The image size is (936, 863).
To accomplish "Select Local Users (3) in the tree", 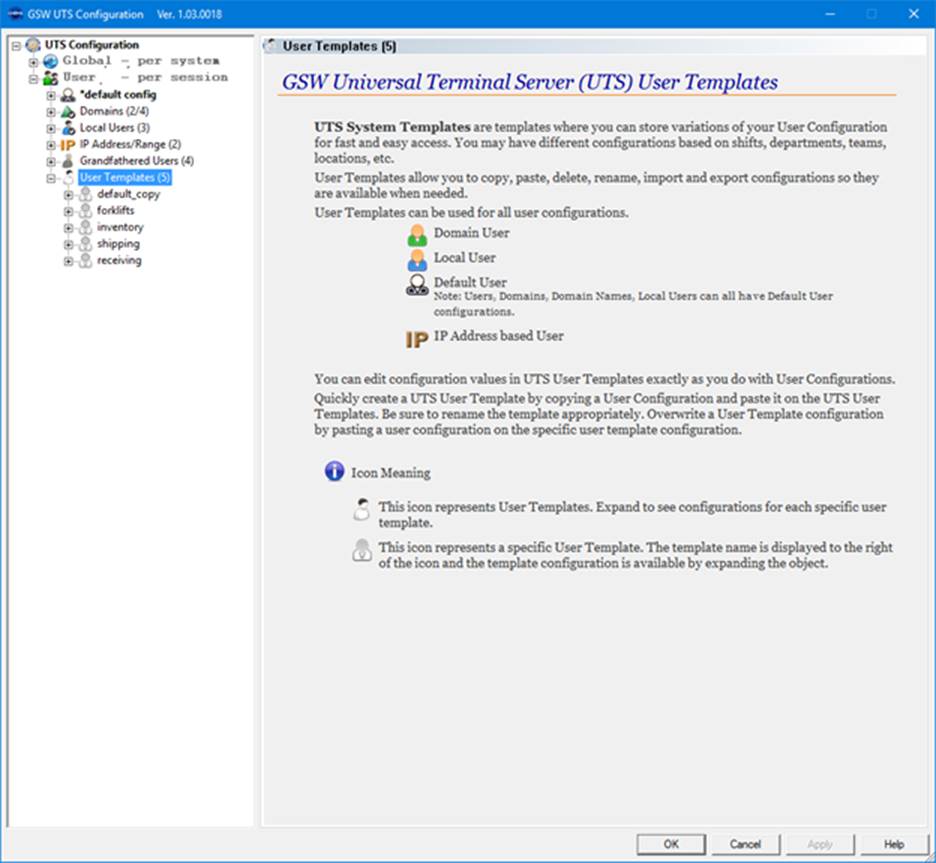I will tap(115, 128).
